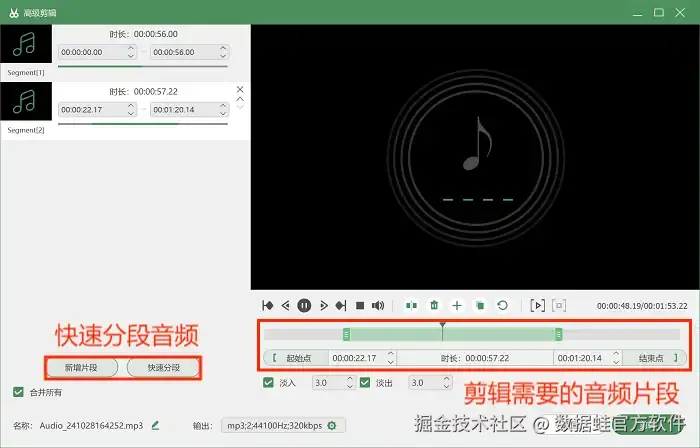The height and width of the screenshot is (448, 700).
Task: Open the mp3;2;44100Hz;320kbps output format box
Action: point(283,426)
